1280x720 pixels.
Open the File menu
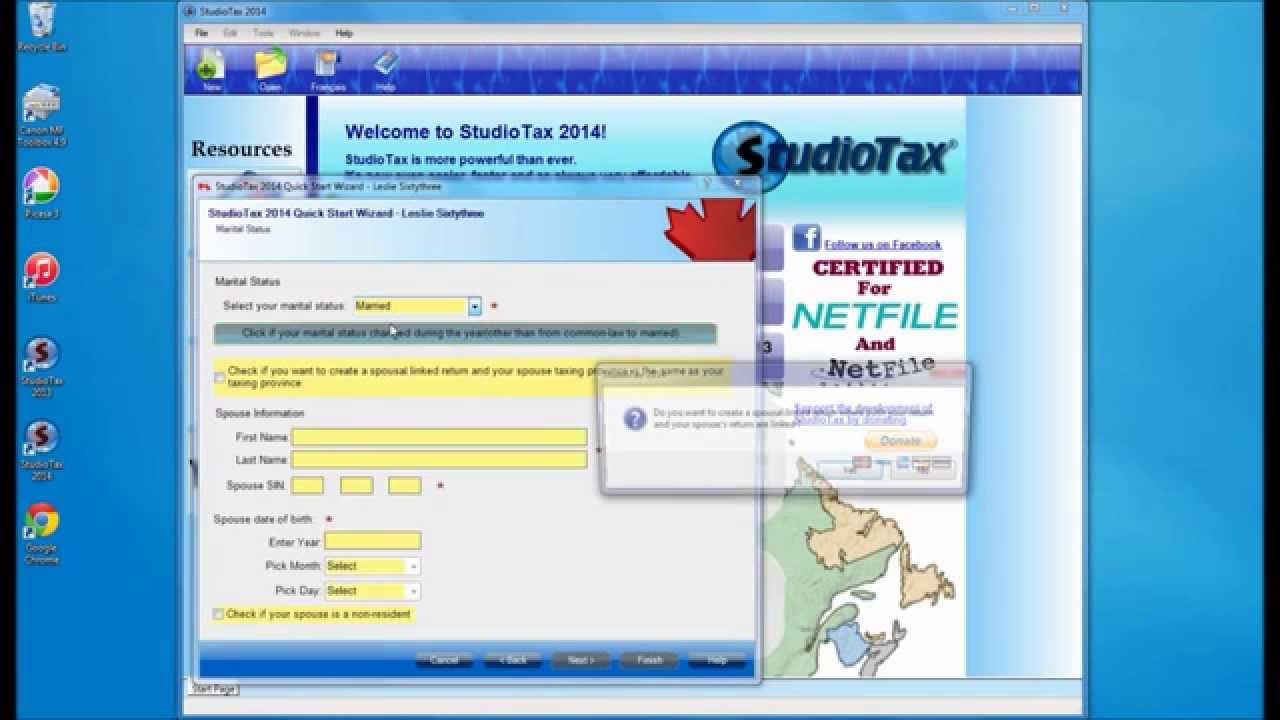pos(202,33)
